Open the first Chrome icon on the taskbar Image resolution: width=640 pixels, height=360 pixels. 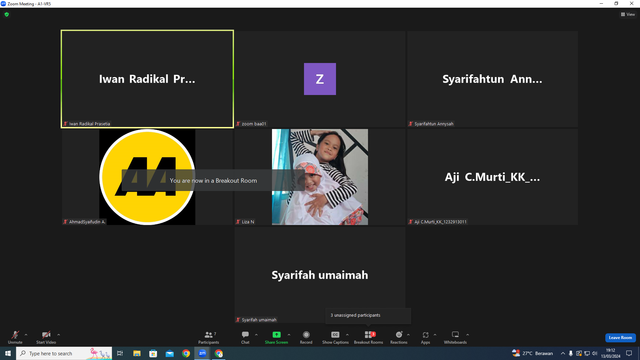186,353
